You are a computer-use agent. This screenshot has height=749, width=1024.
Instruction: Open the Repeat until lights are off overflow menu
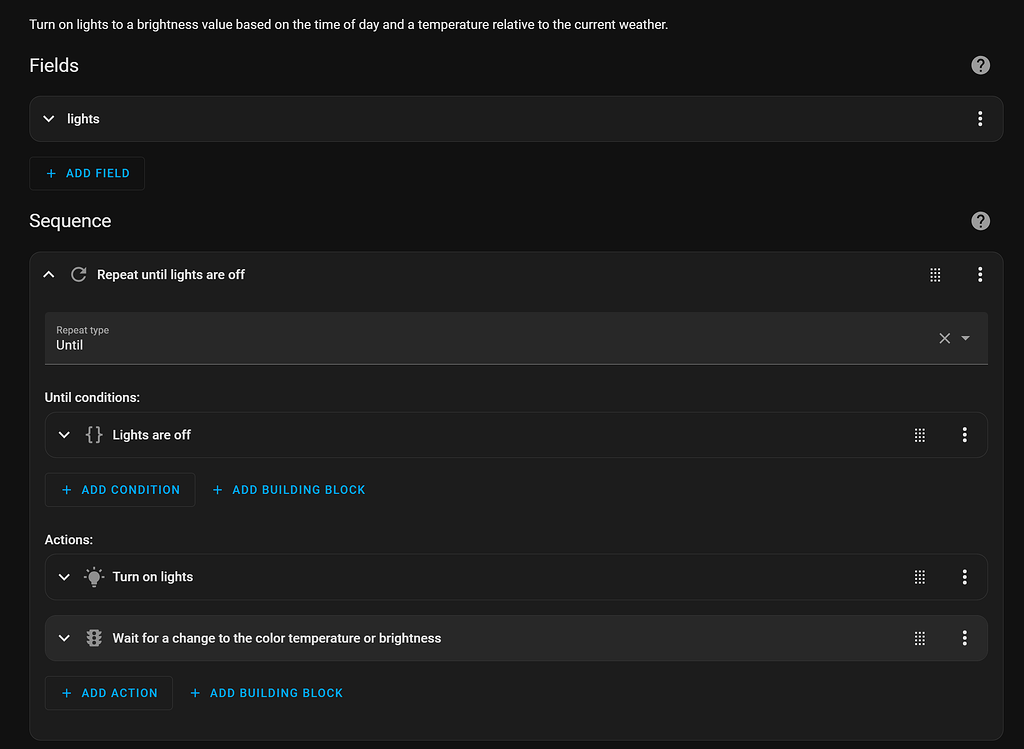click(x=980, y=274)
